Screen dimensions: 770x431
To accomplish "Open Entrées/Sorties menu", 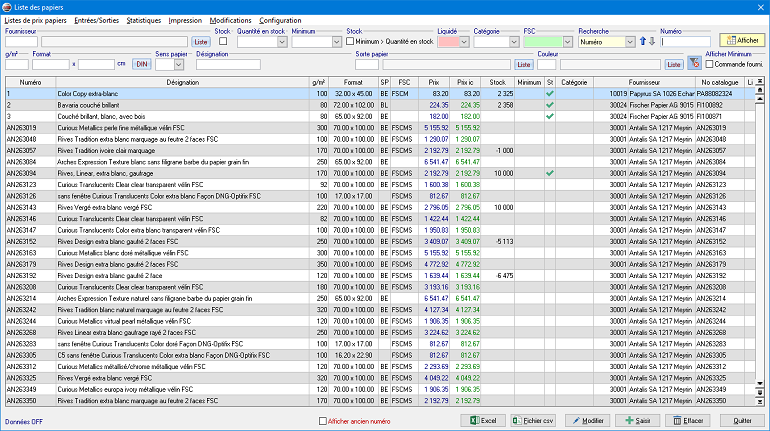I will pyautogui.click(x=96, y=21).
